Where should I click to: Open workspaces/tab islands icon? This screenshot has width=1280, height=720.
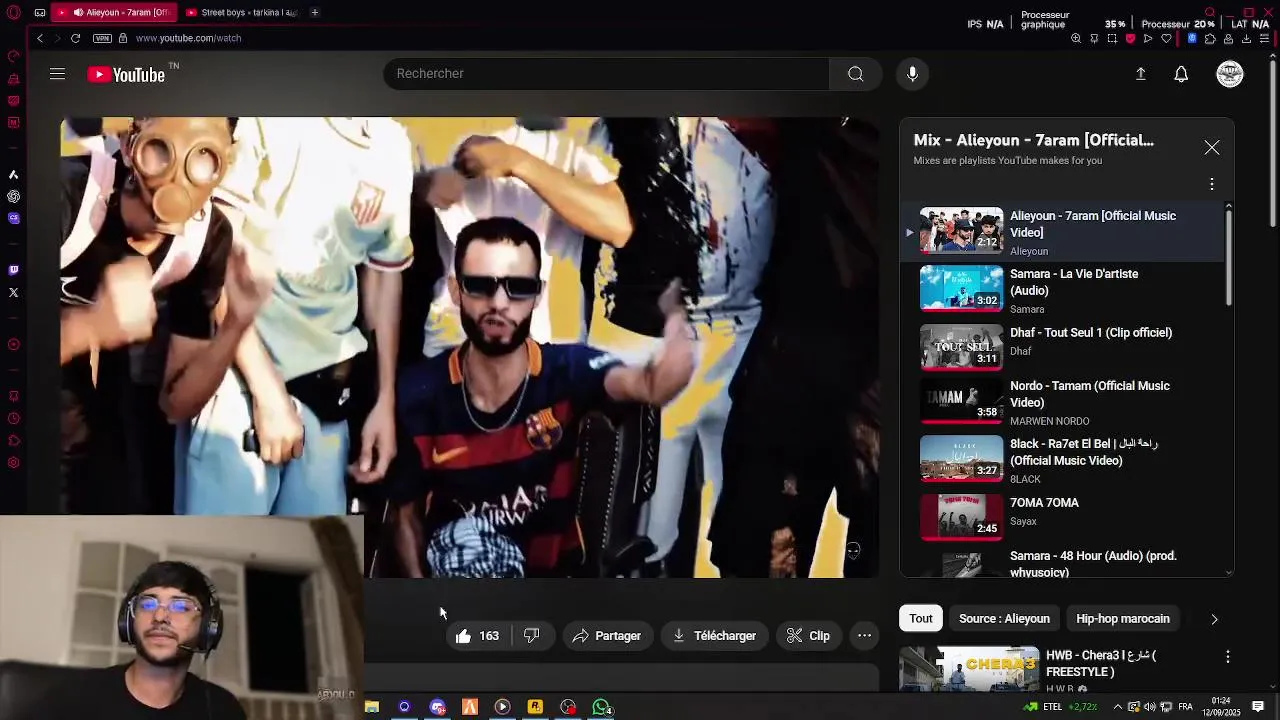(x=39, y=13)
